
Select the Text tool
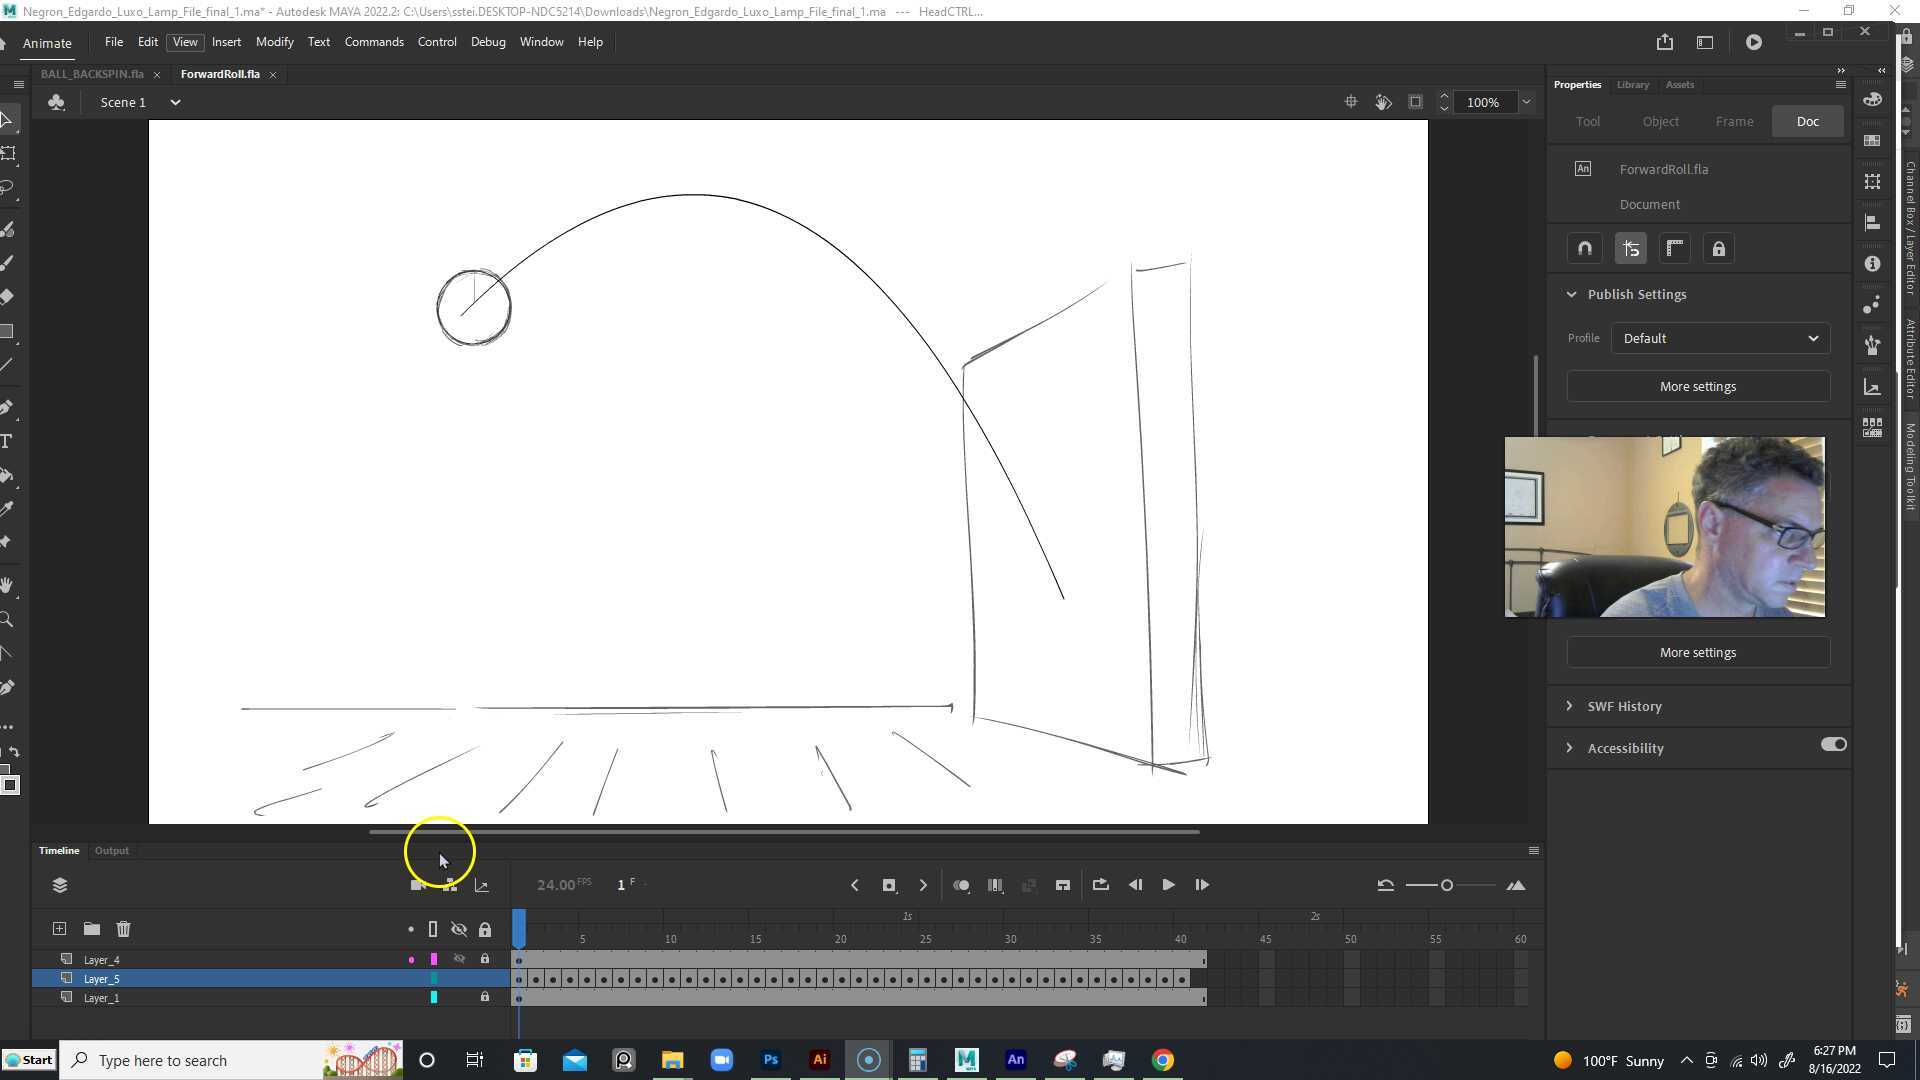click(7, 441)
